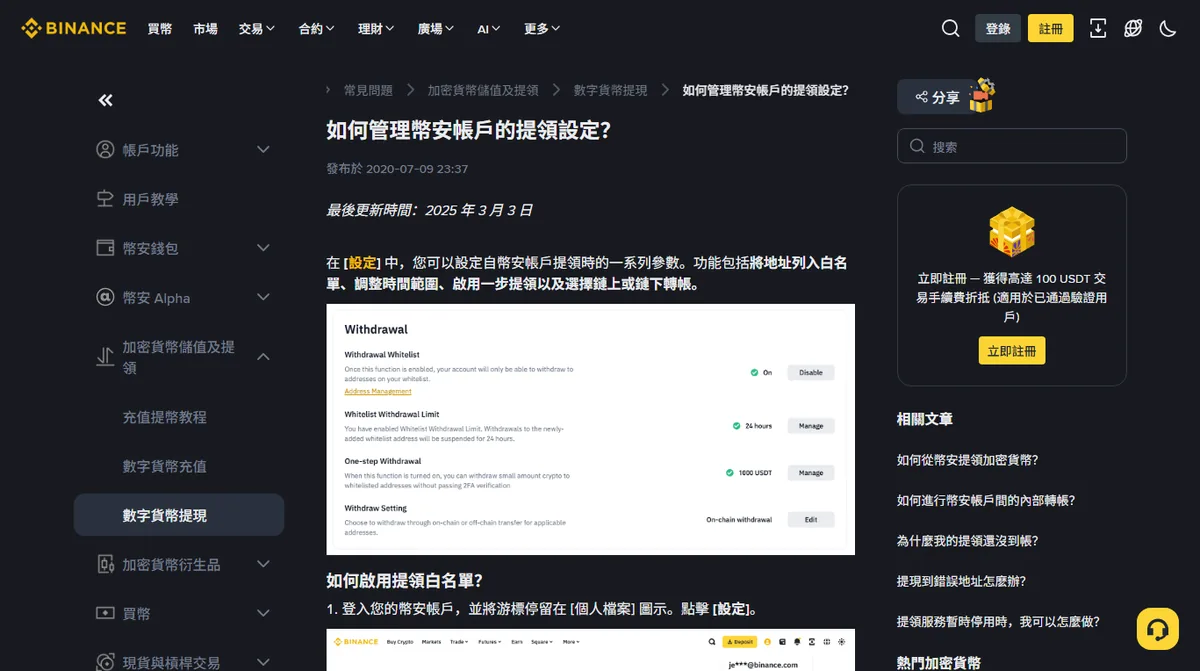Open related article 提領服務暫時停用時,我可以怎麼做?
Viewport: 1200px width, 671px height.
click(999, 621)
